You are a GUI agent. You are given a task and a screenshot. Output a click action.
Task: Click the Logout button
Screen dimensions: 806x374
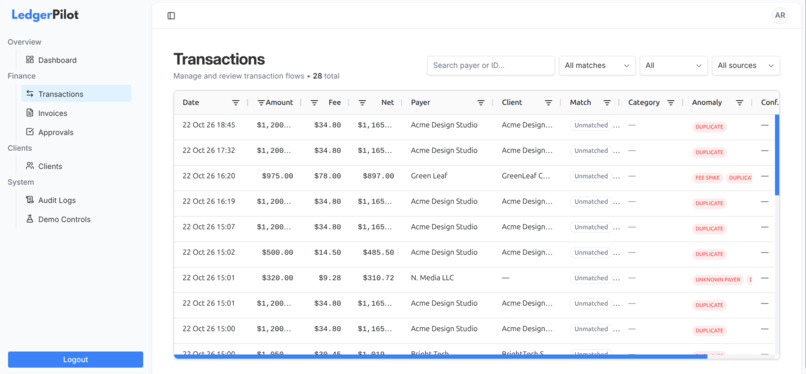(x=76, y=360)
